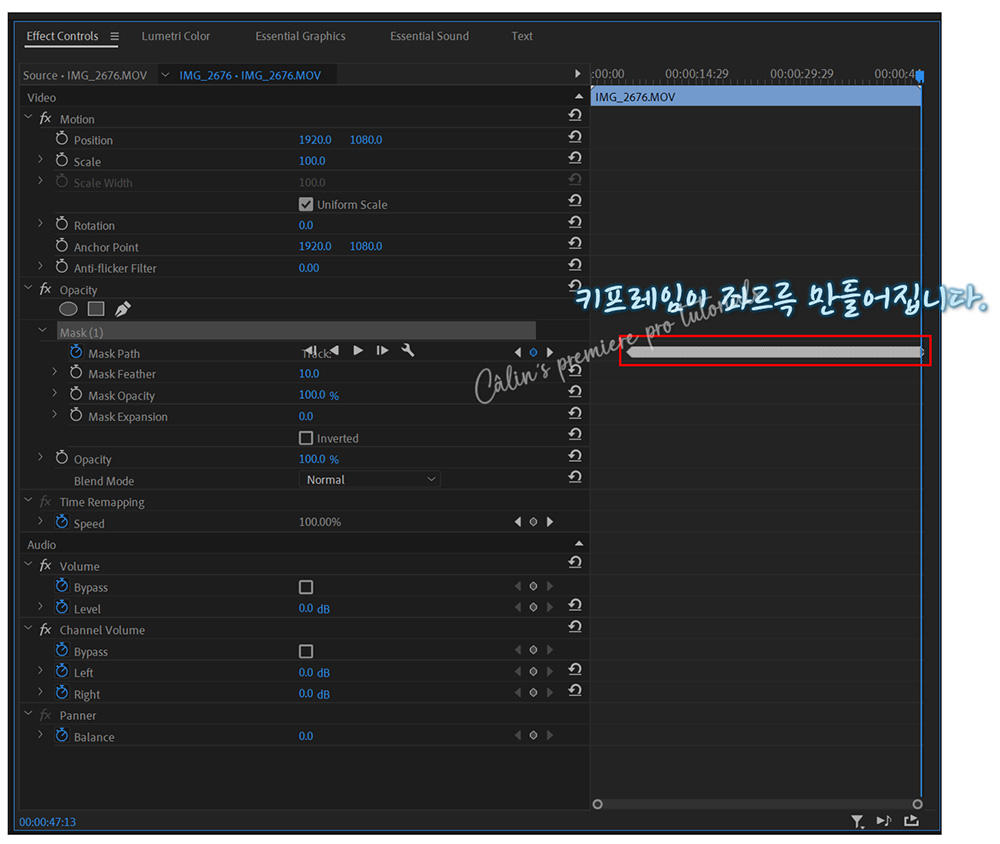Select the IMG_2676.MOV clip bar in timeline
1000x844 pixels.
756,97
